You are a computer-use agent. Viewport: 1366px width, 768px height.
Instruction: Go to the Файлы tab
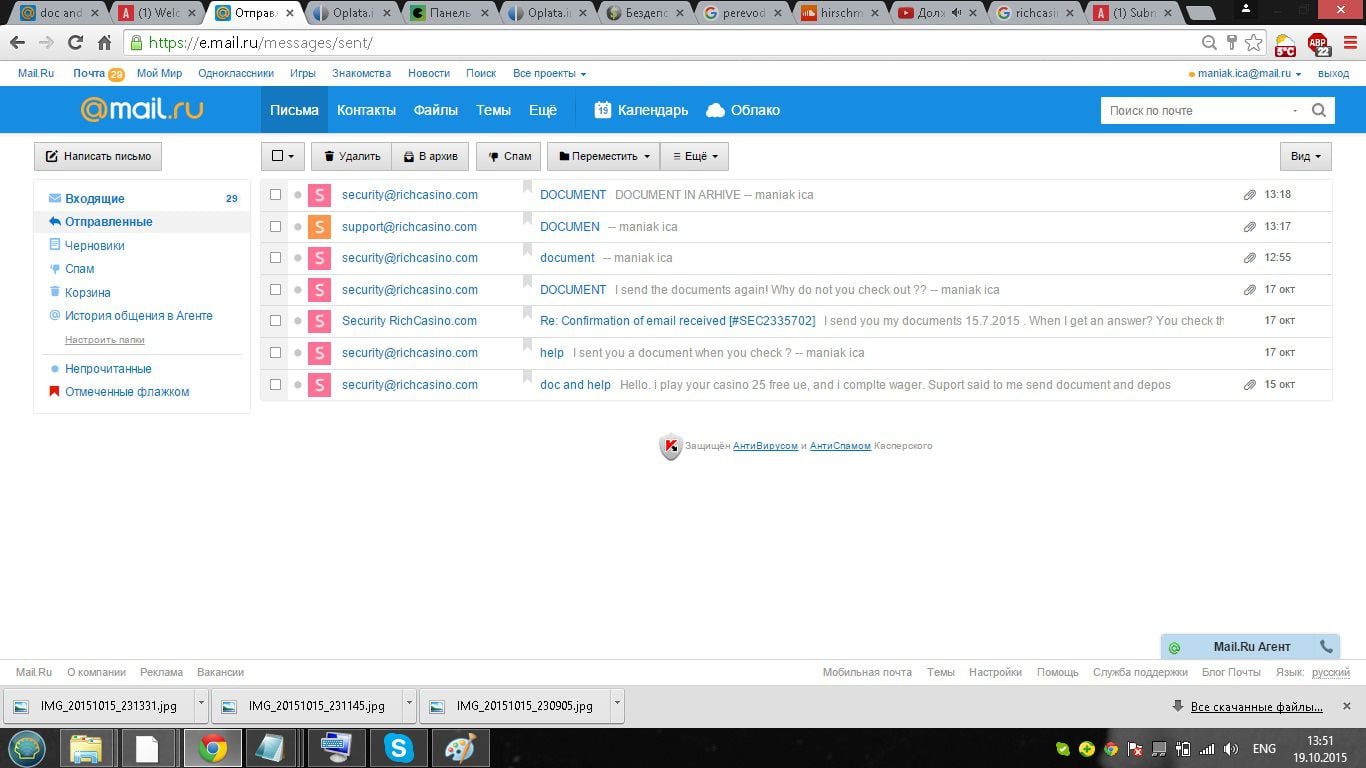tap(436, 110)
